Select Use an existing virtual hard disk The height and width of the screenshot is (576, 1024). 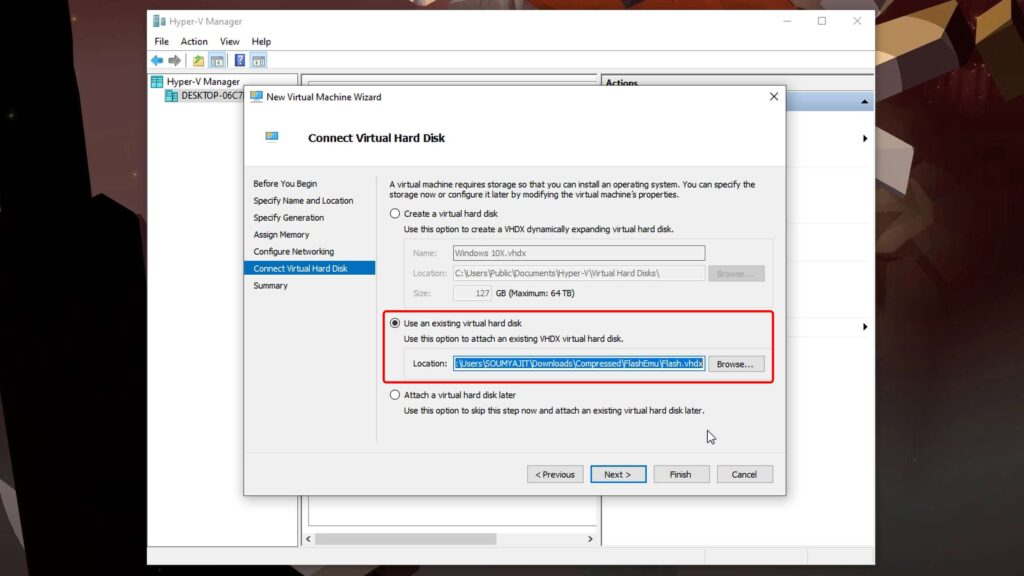(394, 323)
